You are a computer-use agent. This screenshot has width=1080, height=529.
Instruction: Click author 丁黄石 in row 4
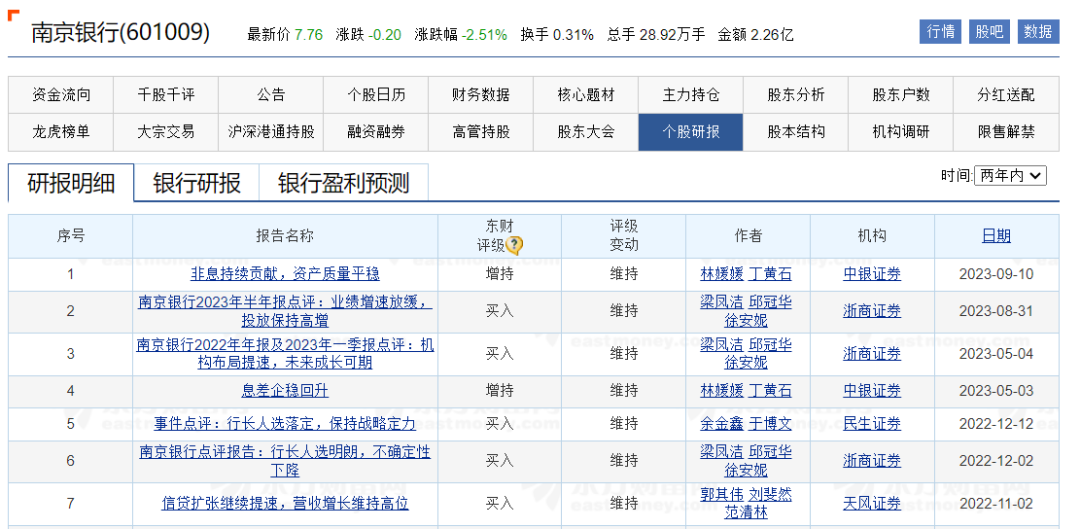770,391
